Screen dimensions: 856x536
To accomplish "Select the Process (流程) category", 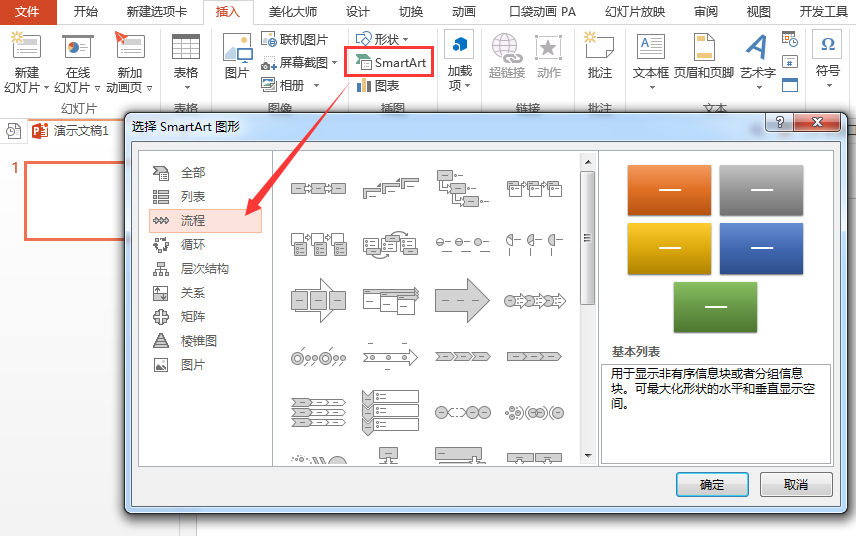I will click(205, 221).
